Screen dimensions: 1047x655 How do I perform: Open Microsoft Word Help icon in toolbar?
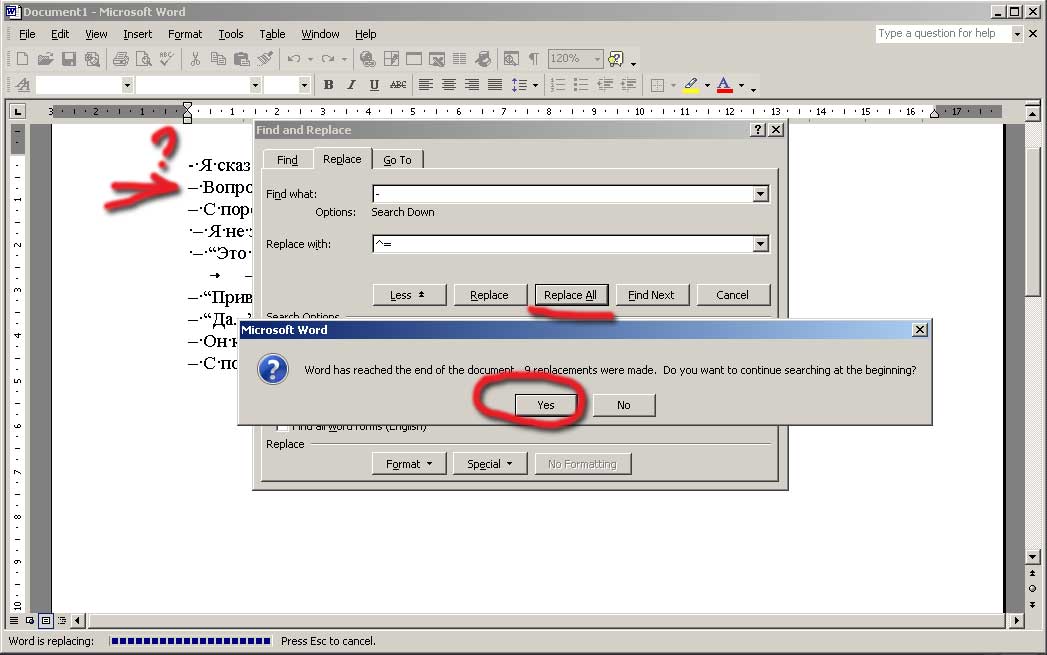[616, 59]
